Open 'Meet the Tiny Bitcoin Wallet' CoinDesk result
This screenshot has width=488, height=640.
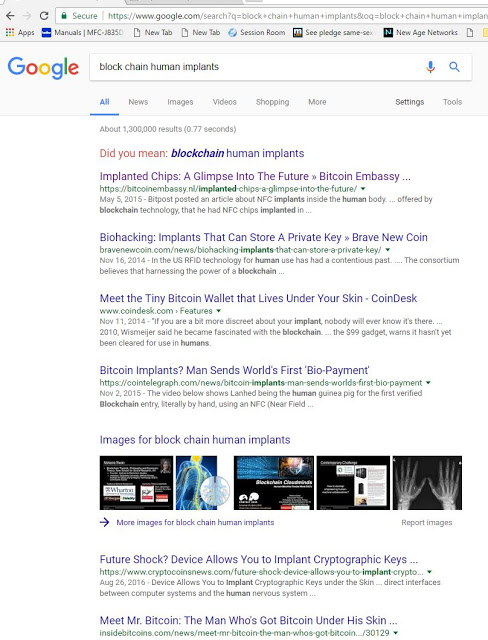click(x=258, y=298)
